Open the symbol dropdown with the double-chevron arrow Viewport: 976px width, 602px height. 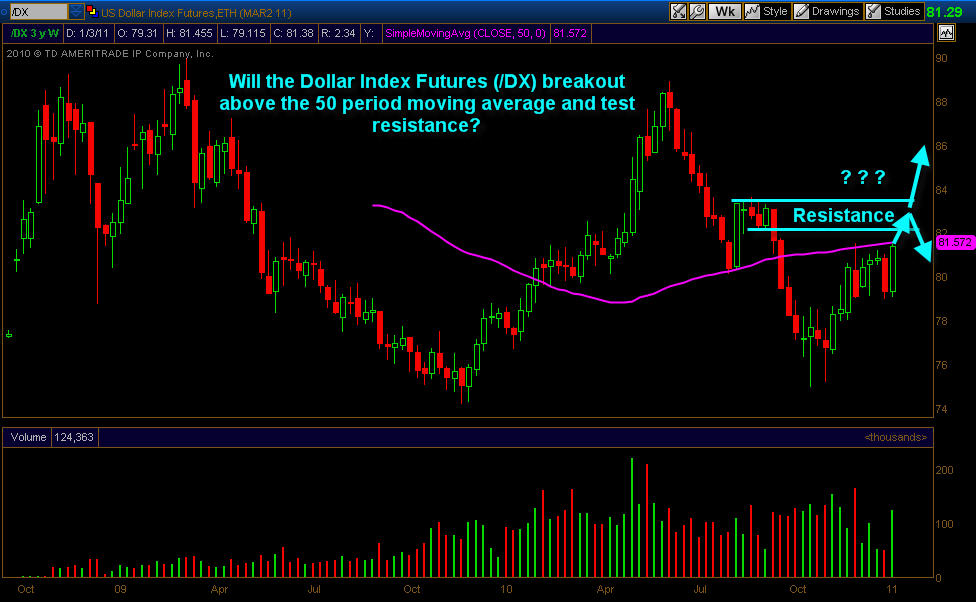pos(76,11)
